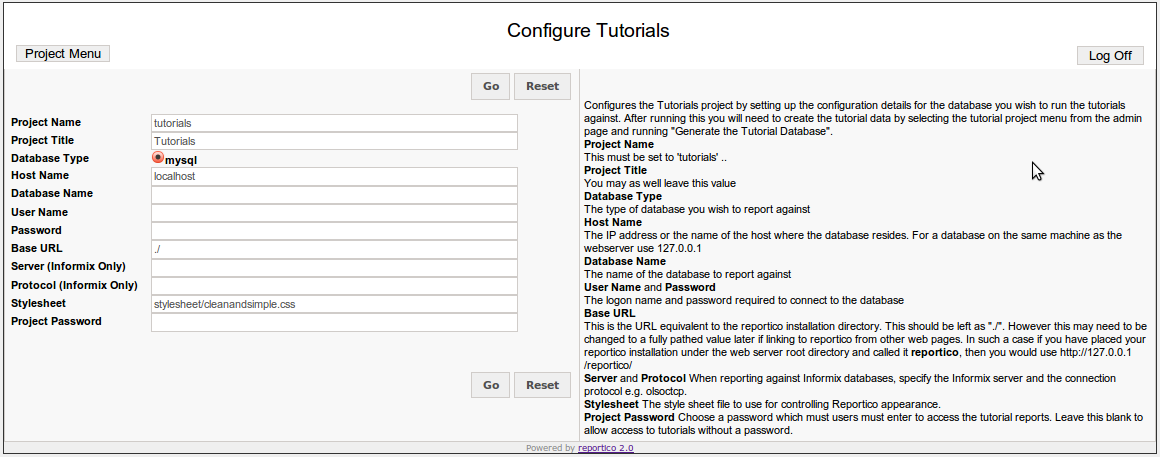Click the Log Off button
The width and height of the screenshot is (1160, 457).
1110,55
